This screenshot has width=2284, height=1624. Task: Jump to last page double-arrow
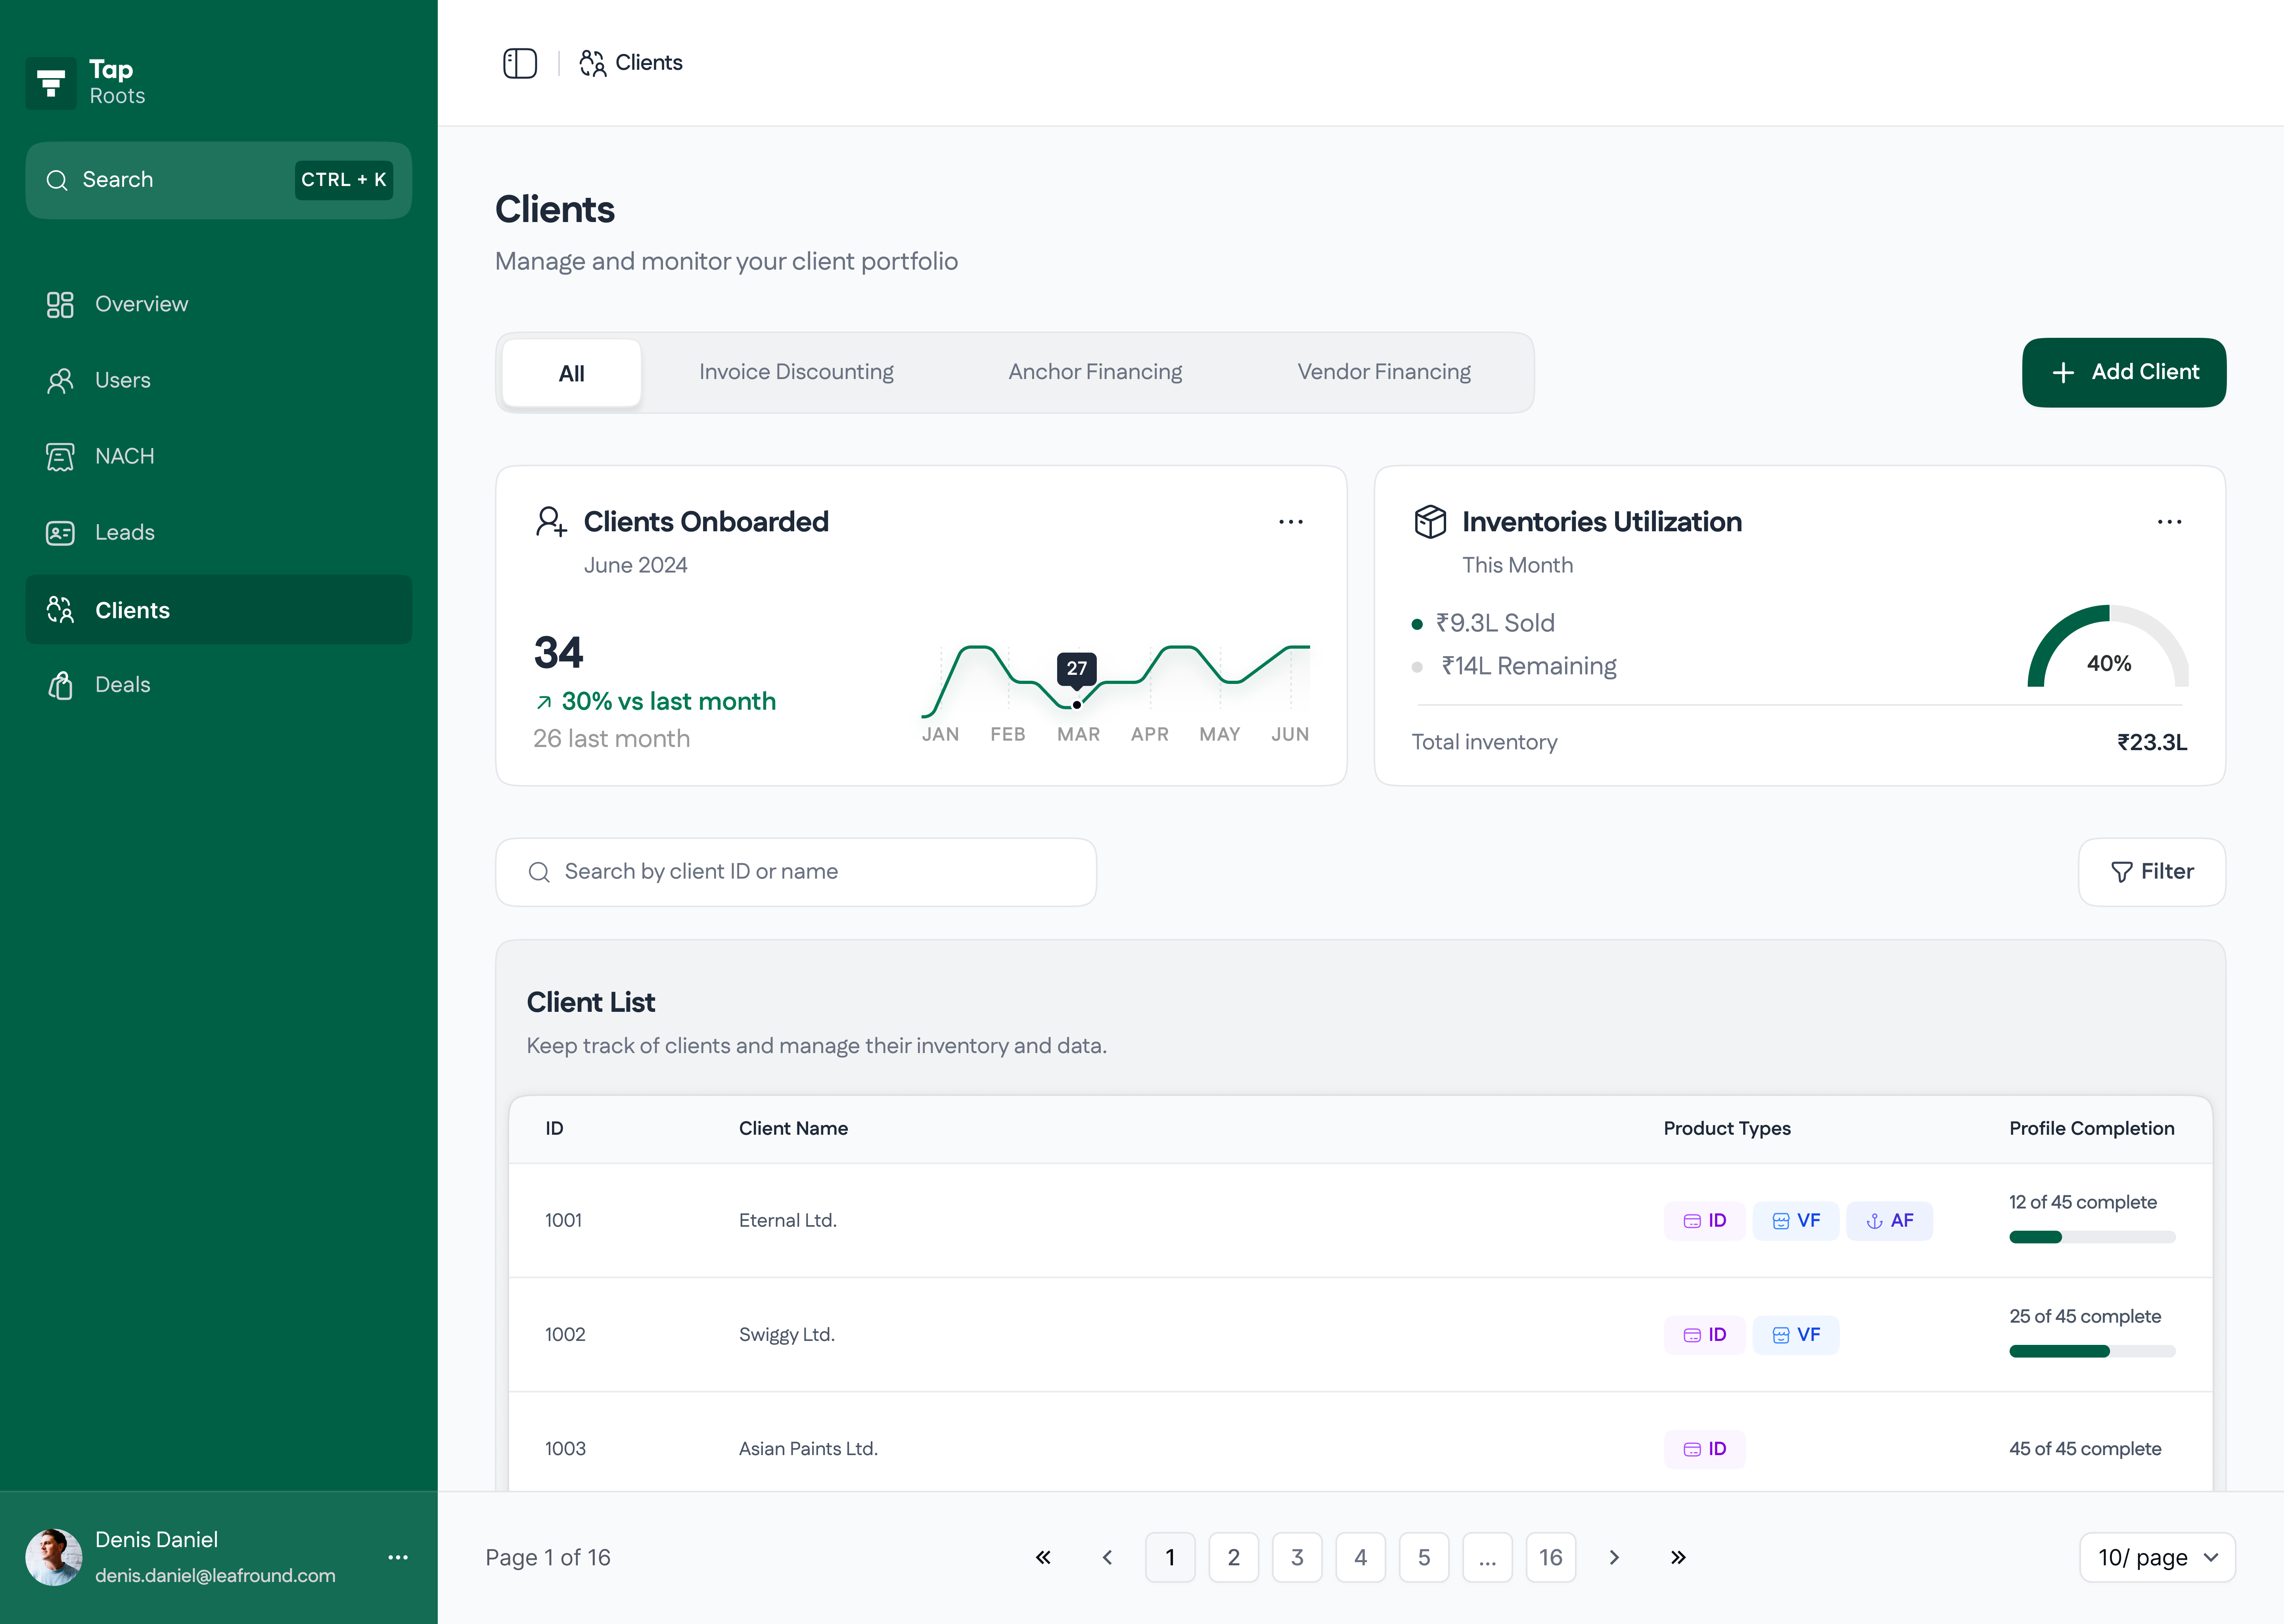[1678, 1557]
